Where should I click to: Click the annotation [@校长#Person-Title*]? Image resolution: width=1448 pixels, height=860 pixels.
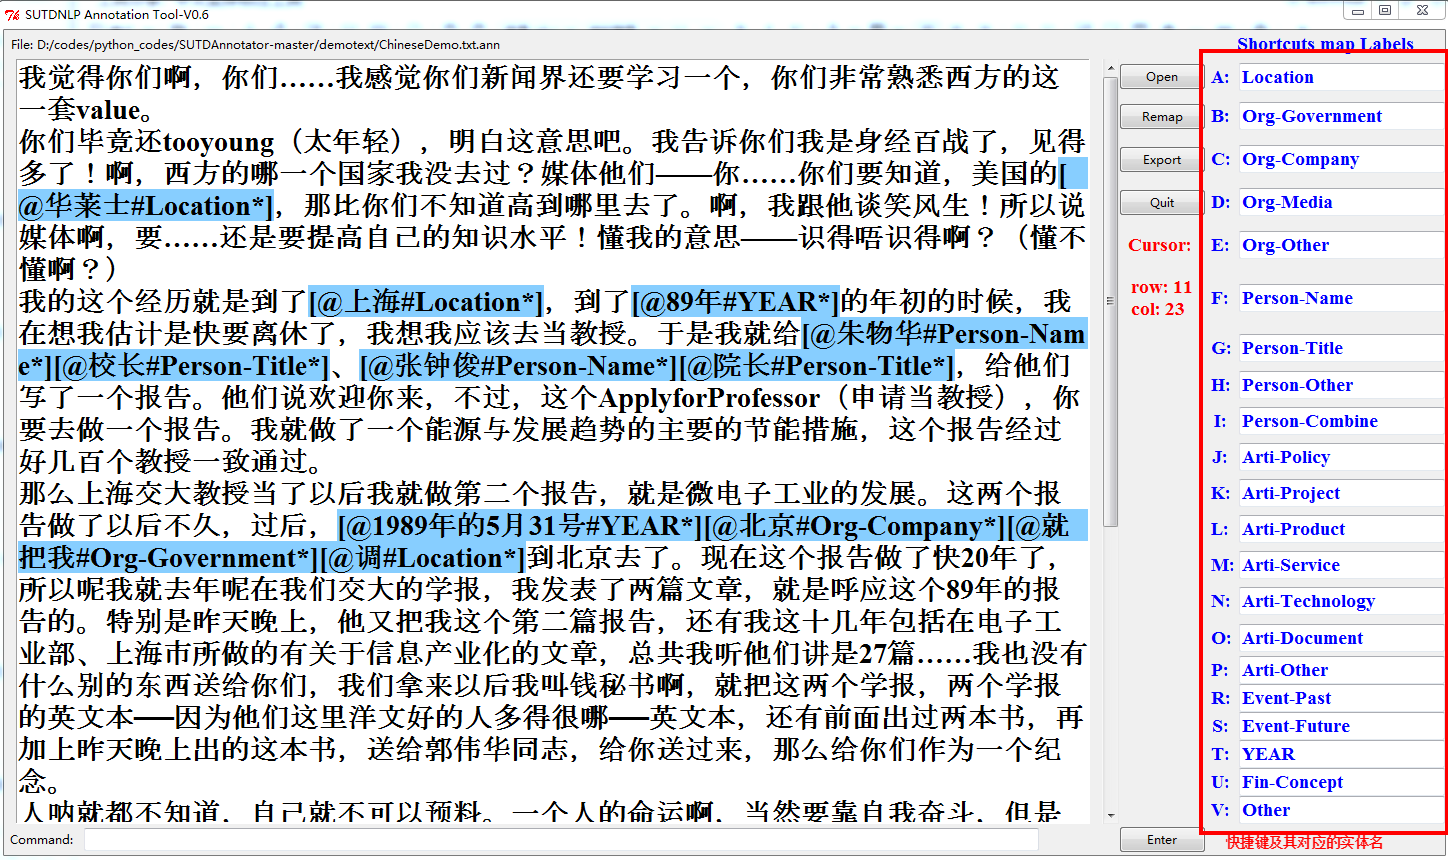point(192,366)
